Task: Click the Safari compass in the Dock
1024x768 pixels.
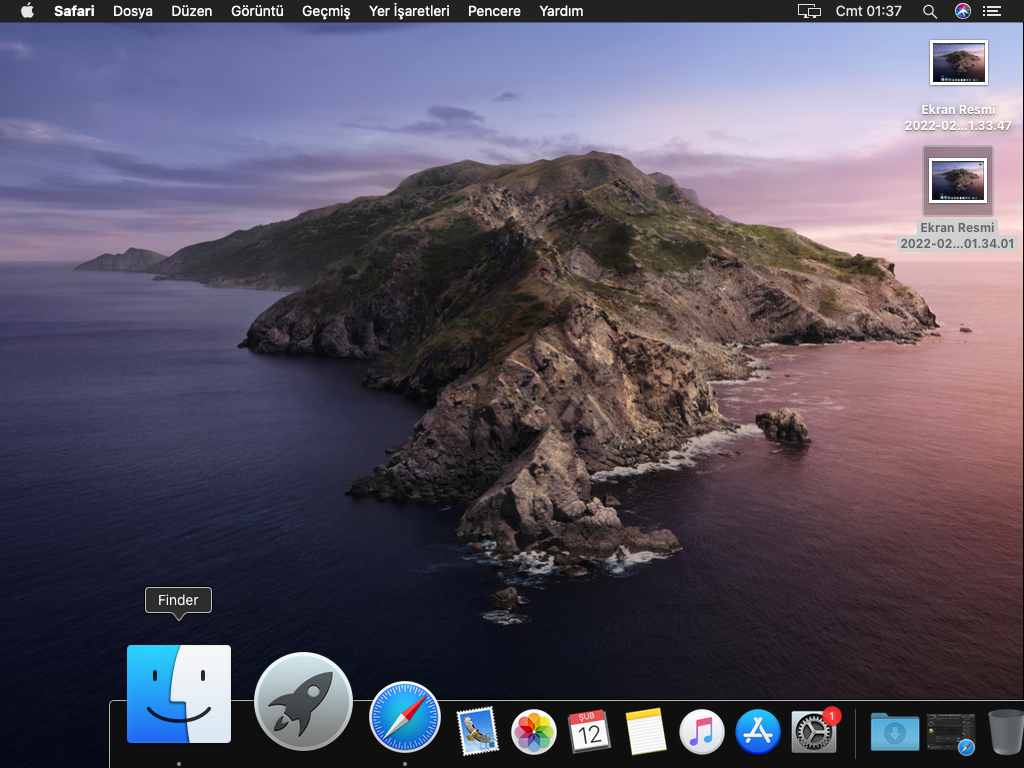Action: (405, 716)
